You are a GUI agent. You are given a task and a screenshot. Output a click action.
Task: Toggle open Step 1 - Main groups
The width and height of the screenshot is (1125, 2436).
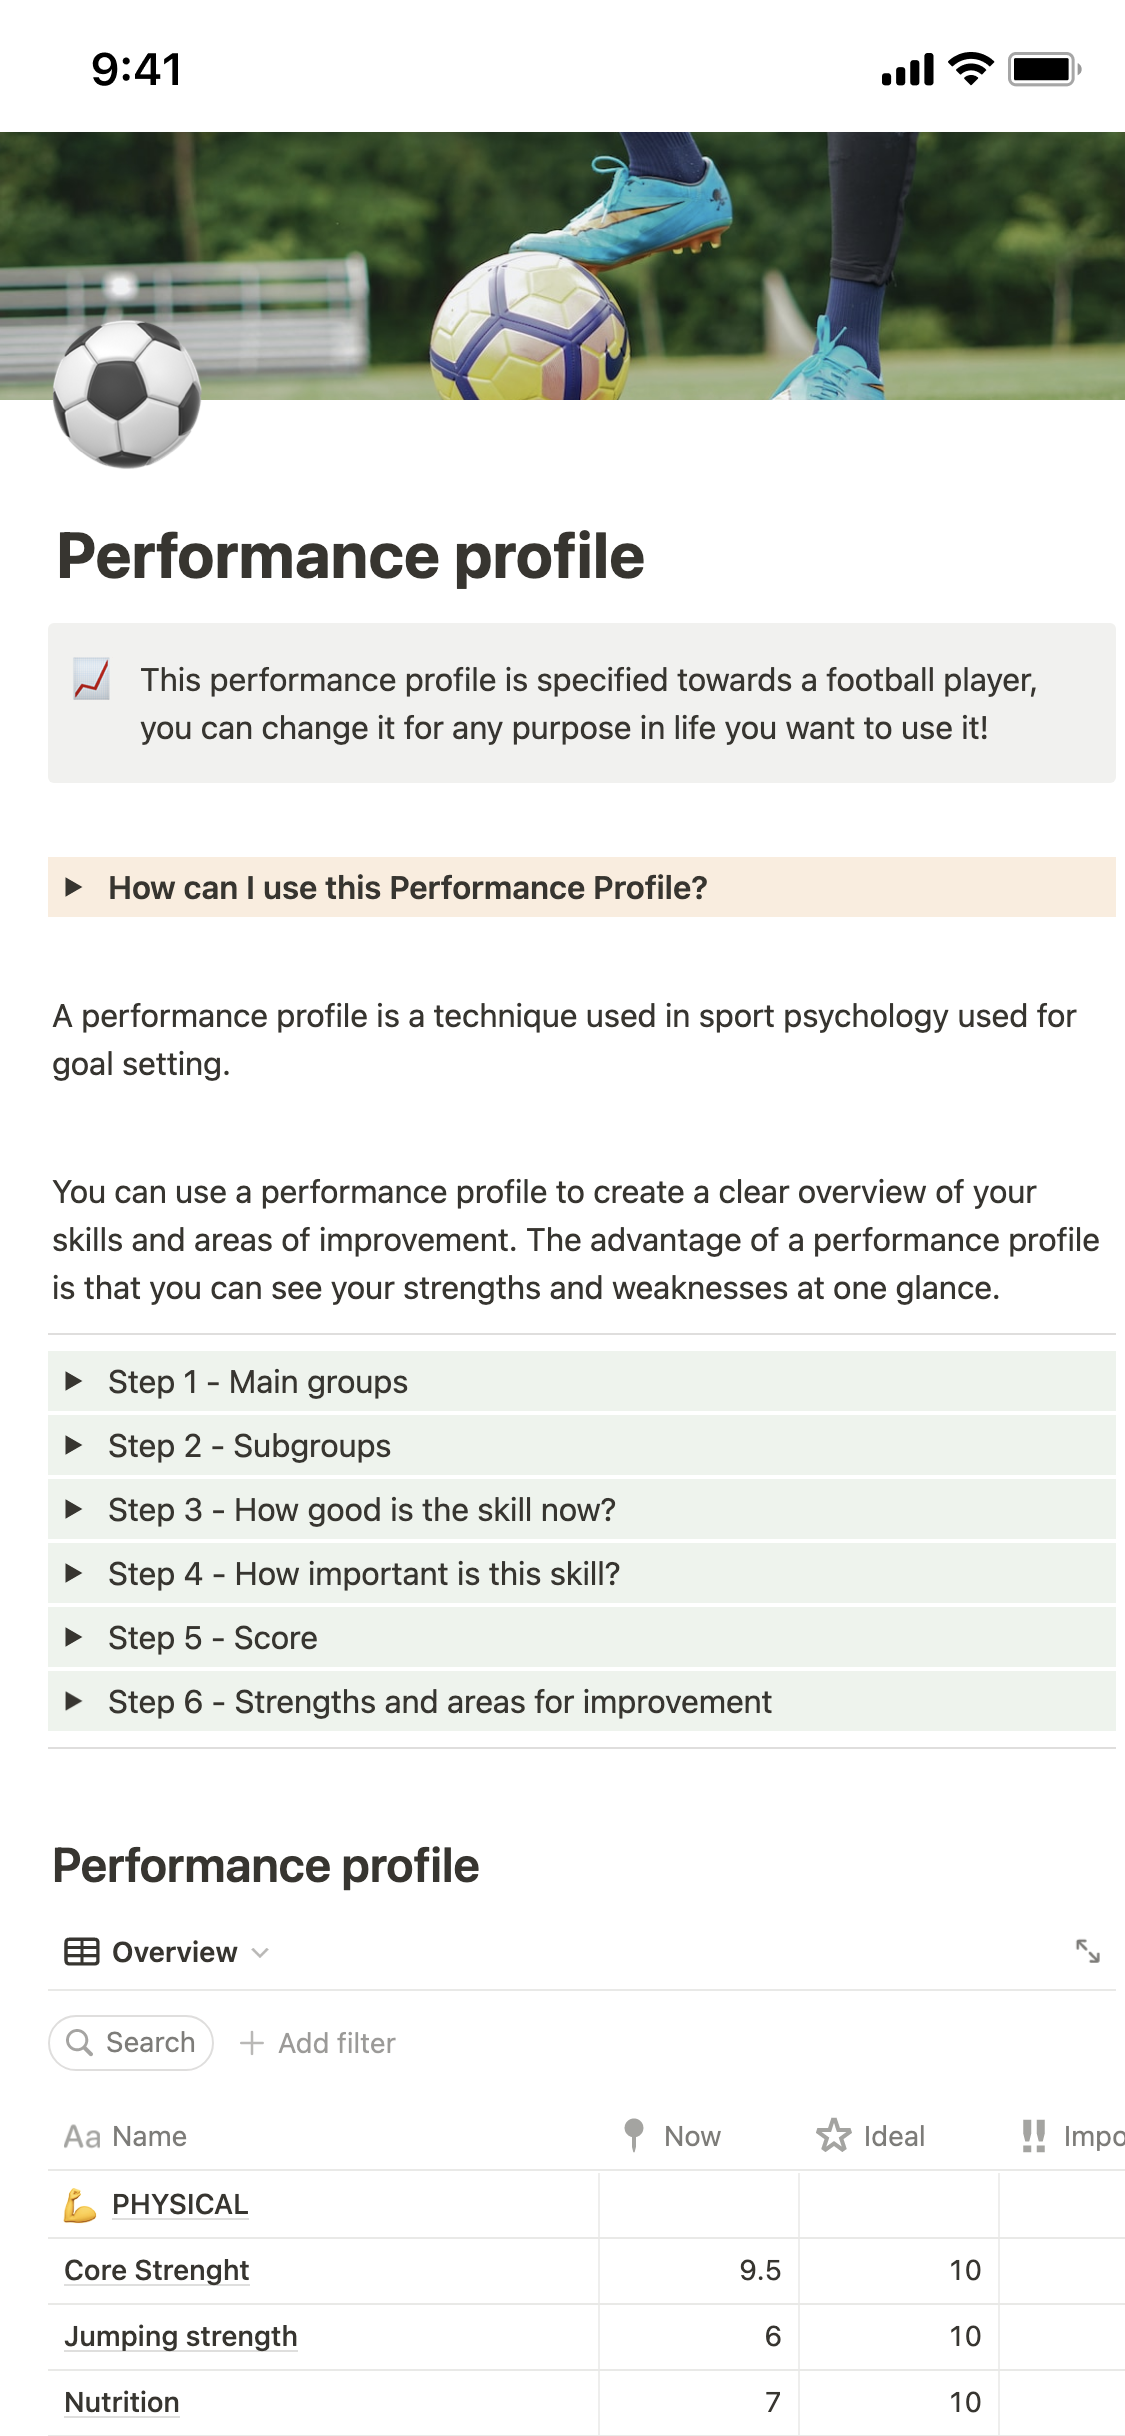tap(73, 1381)
